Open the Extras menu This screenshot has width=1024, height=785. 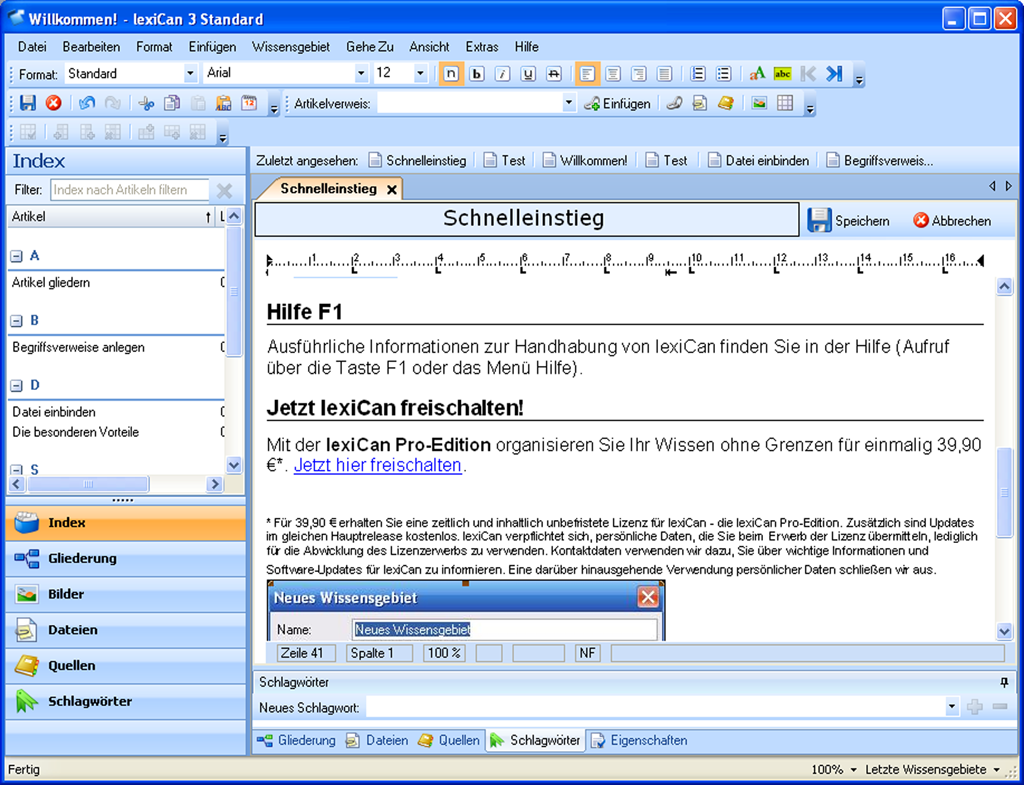tap(482, 47)
